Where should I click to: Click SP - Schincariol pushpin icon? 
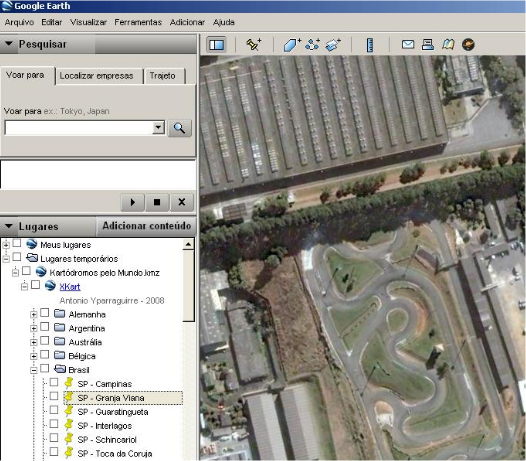pyautogui.click(x=69, y=439)
